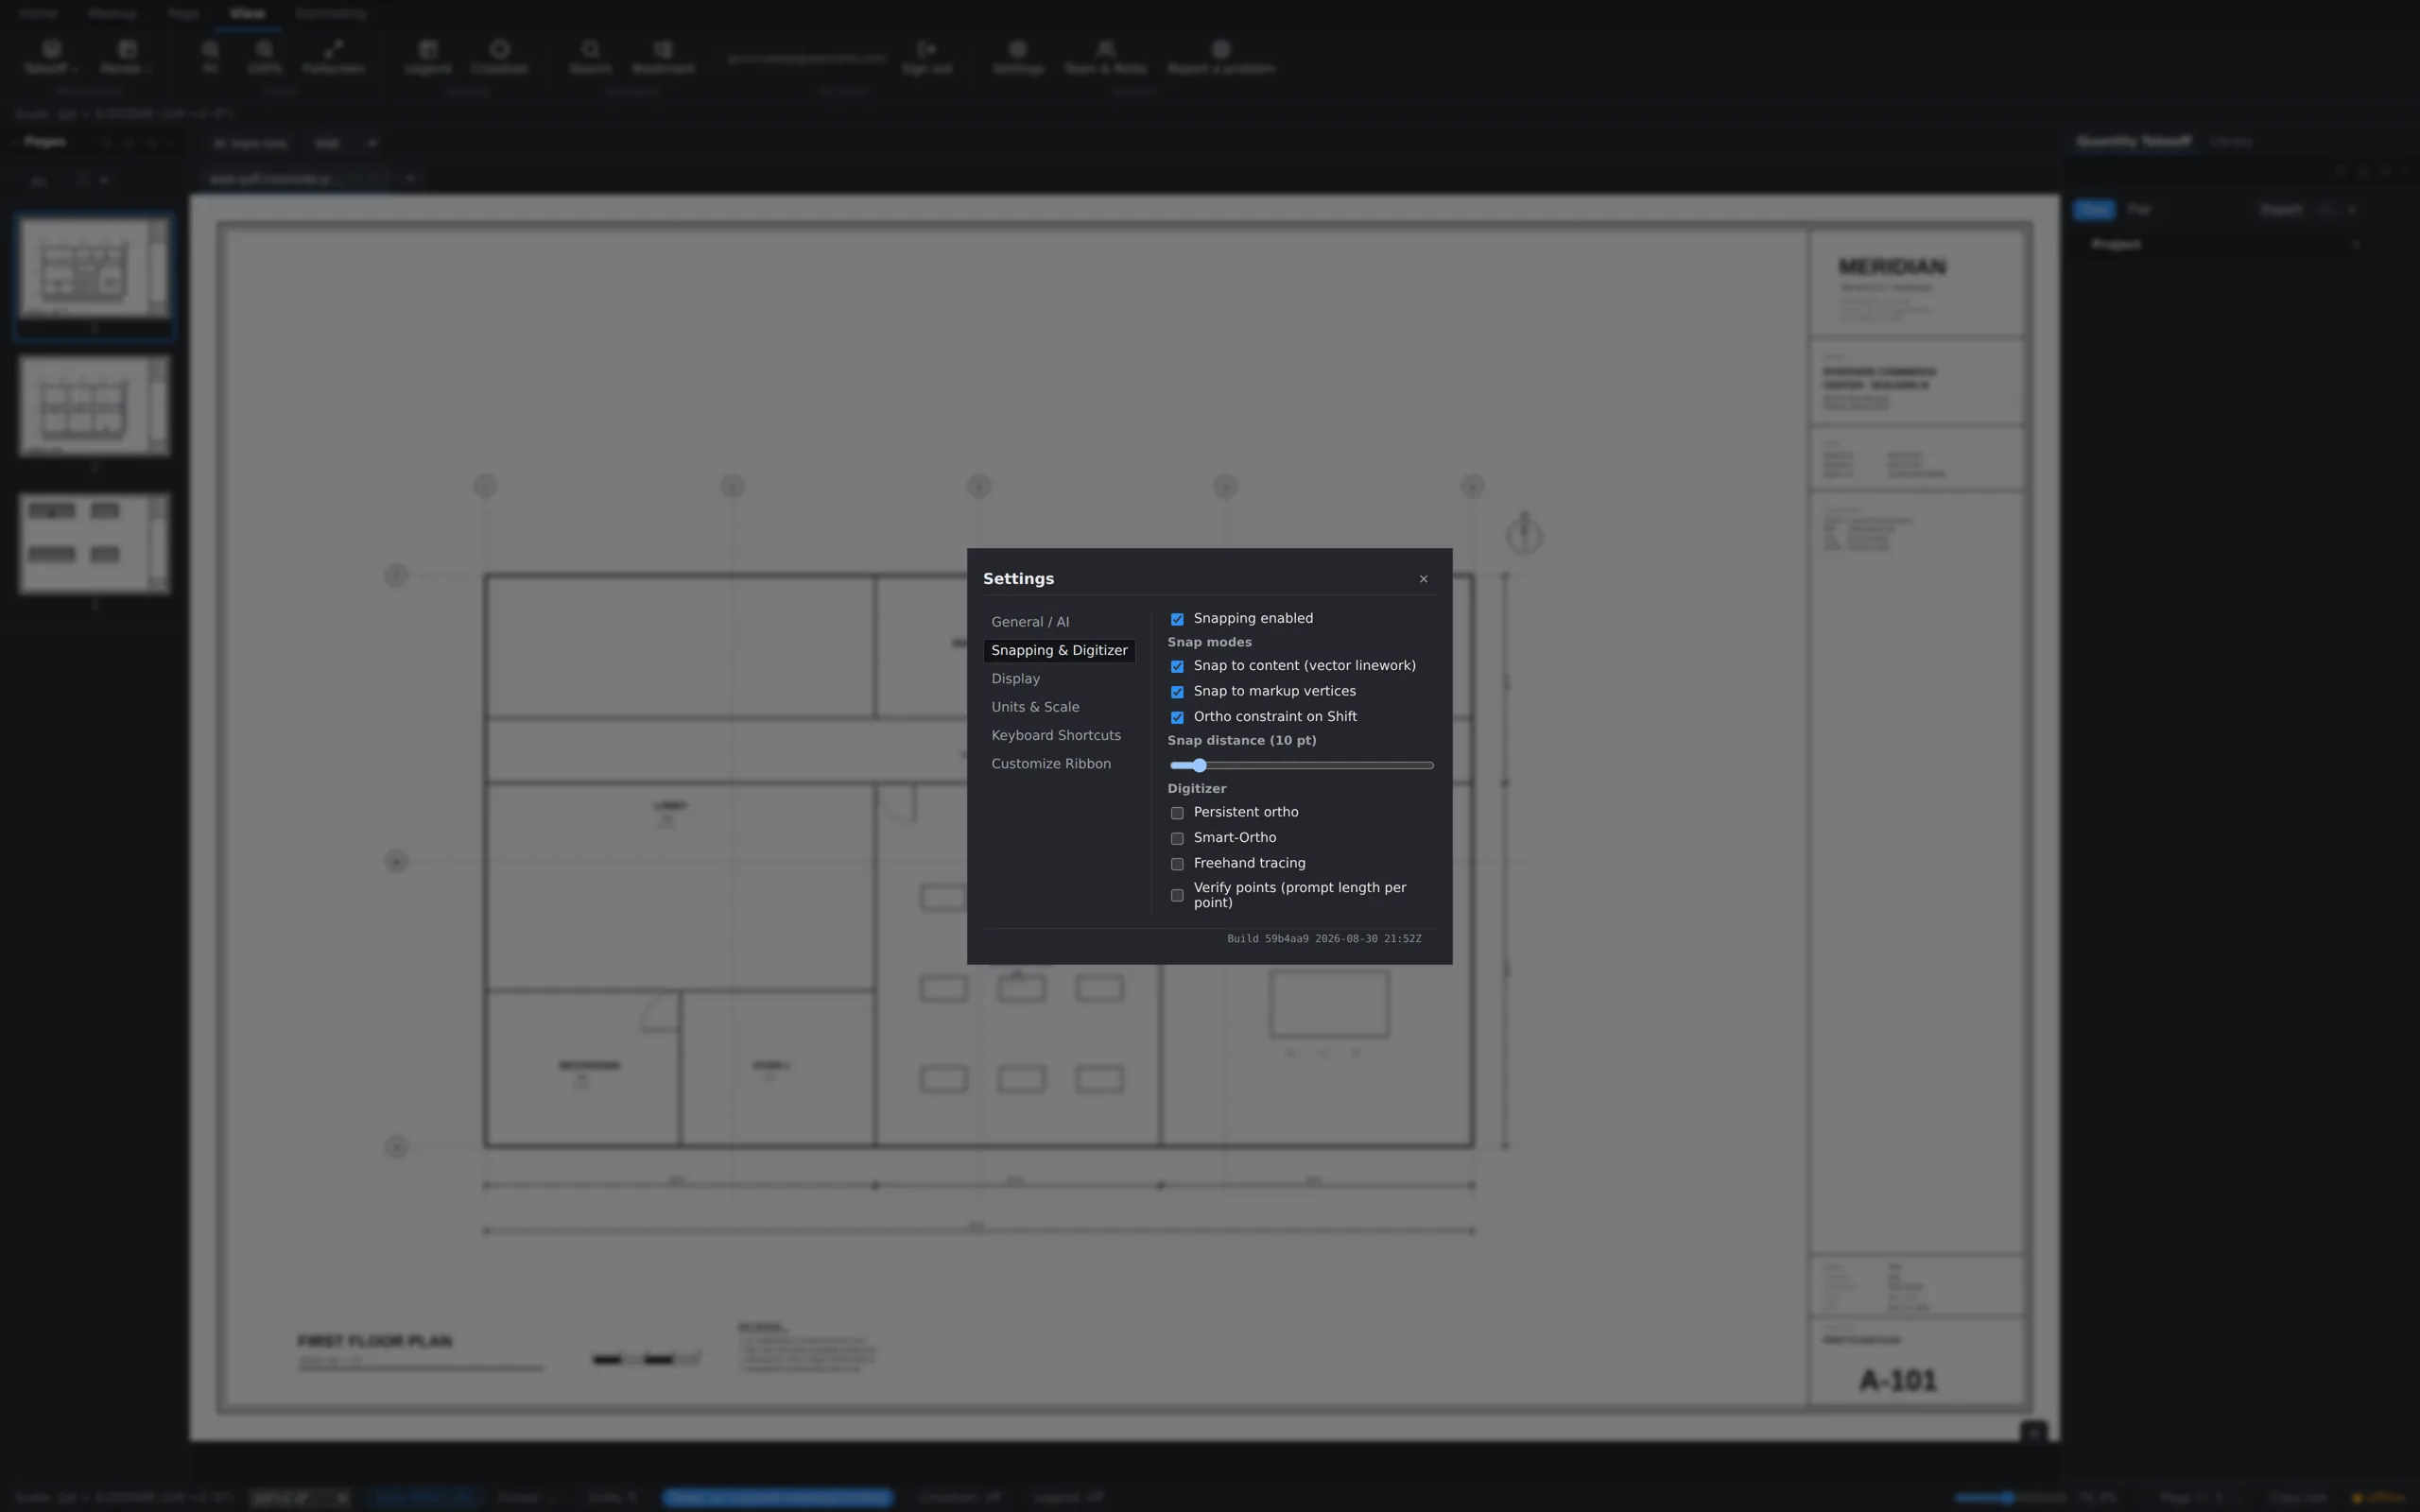2420x1512 pixels.
Task: Collapse the Pages panel header
Action: tap(45, 142)
